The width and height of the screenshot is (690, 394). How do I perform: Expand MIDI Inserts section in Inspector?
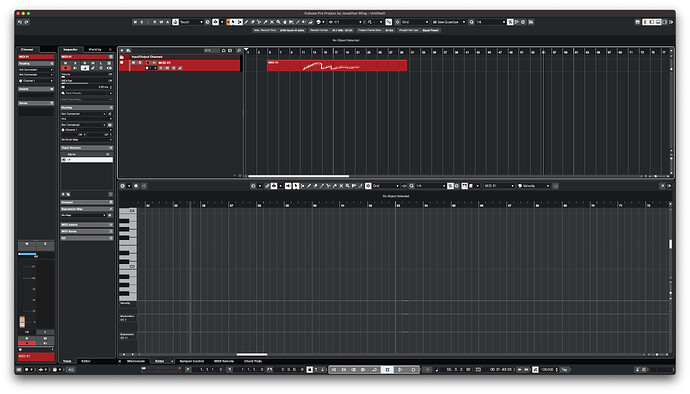tap(87, 225)
